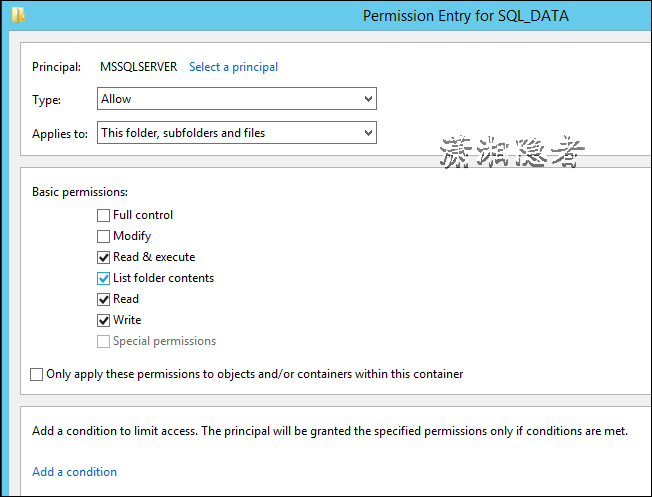The height and width of the screenshot is (497, 652).
Task: Check the Modify permission box
Action: pos(103,236)
